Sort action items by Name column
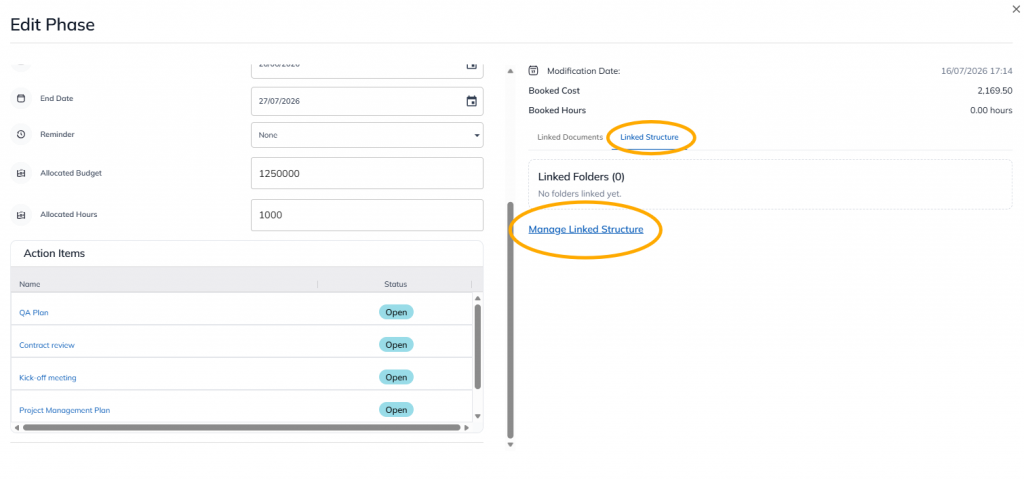 click(x=29, y=284)
